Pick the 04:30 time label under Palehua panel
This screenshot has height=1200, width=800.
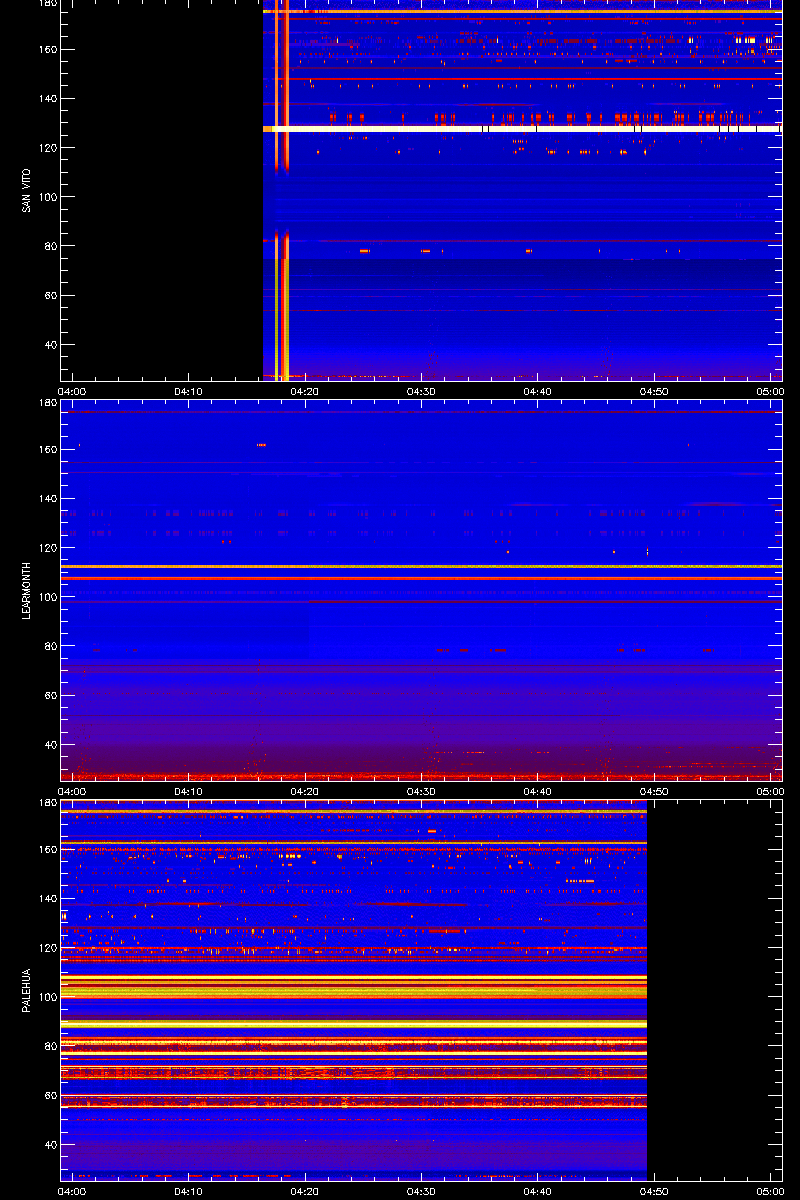click(x=422, y=1191)
